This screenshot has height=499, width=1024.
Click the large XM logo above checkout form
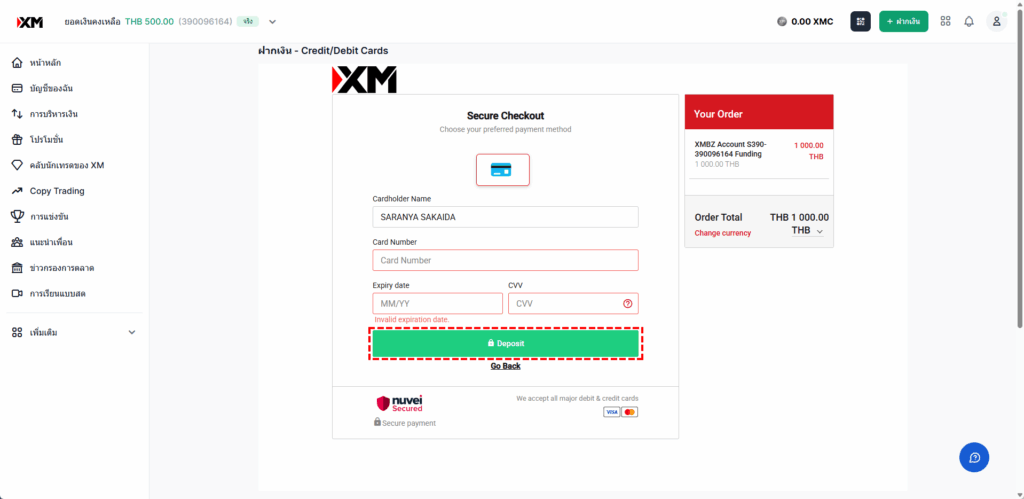[x=364, y=80]
